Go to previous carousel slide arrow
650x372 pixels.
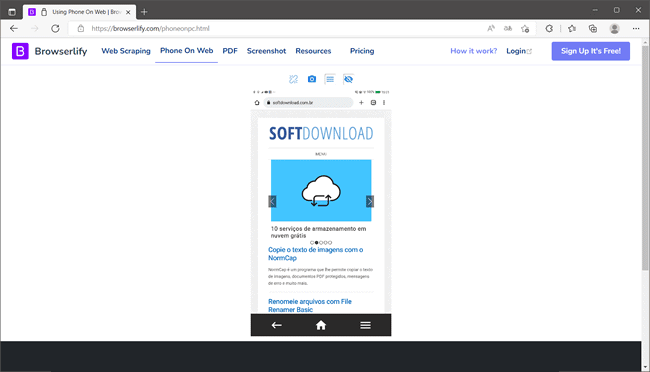272,201
